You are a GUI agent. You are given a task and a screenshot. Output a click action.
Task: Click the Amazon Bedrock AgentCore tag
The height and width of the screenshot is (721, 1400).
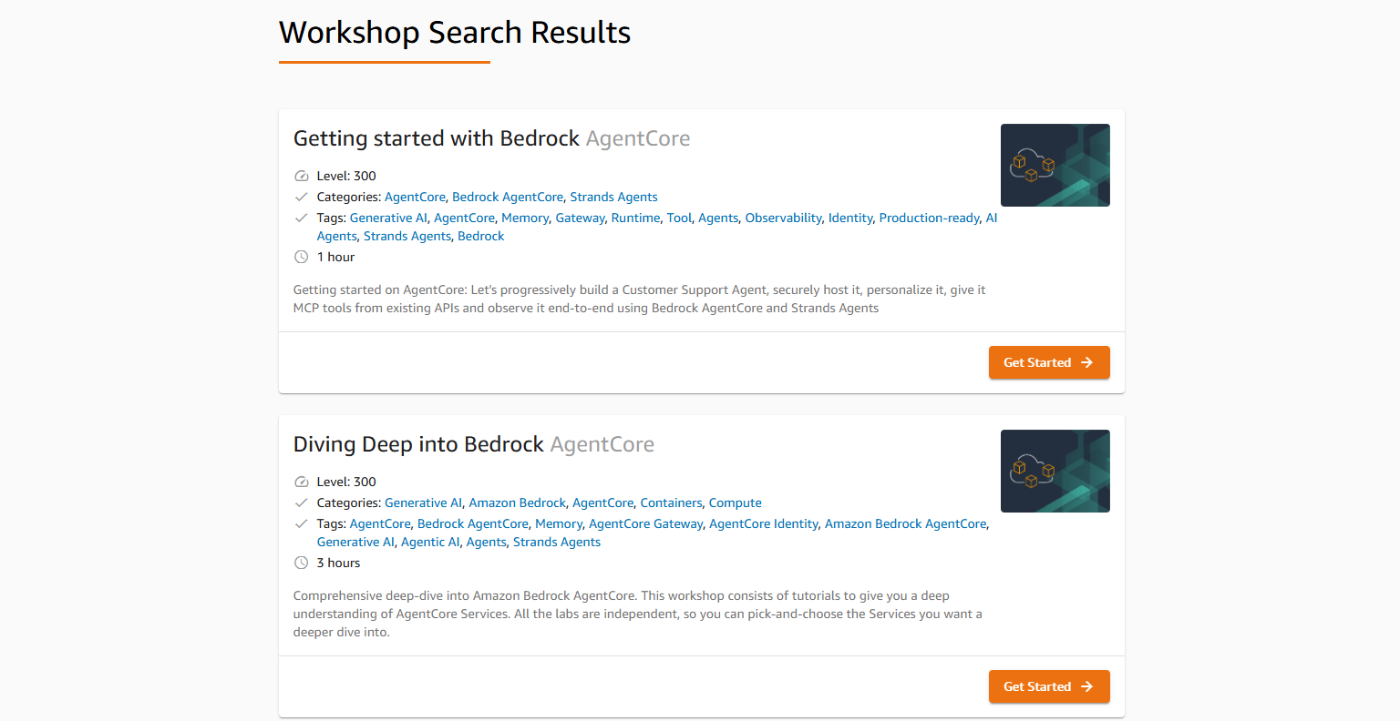coord(906,524)
